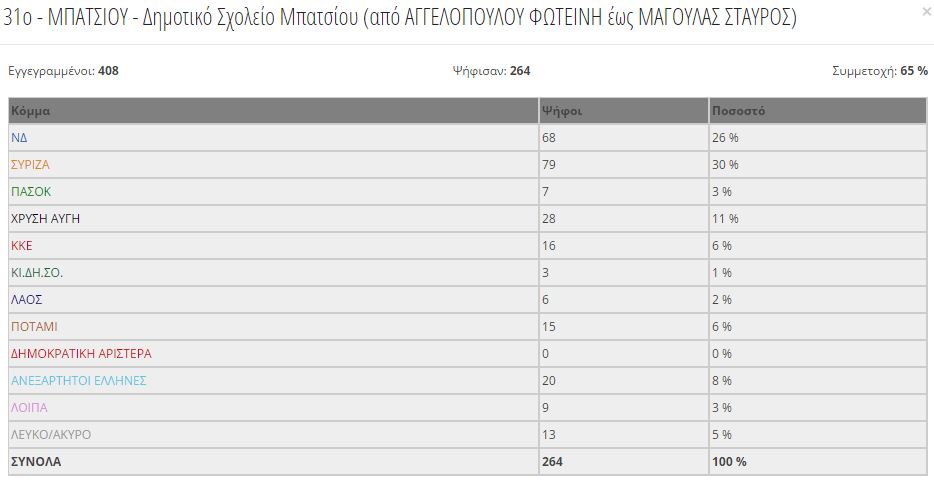Screen dimensions: 934x484
Task: Select the ΚΙ.ΔΗ.ΣΟ. party entry
Action: pyautogui.click(x=37, y=273)
